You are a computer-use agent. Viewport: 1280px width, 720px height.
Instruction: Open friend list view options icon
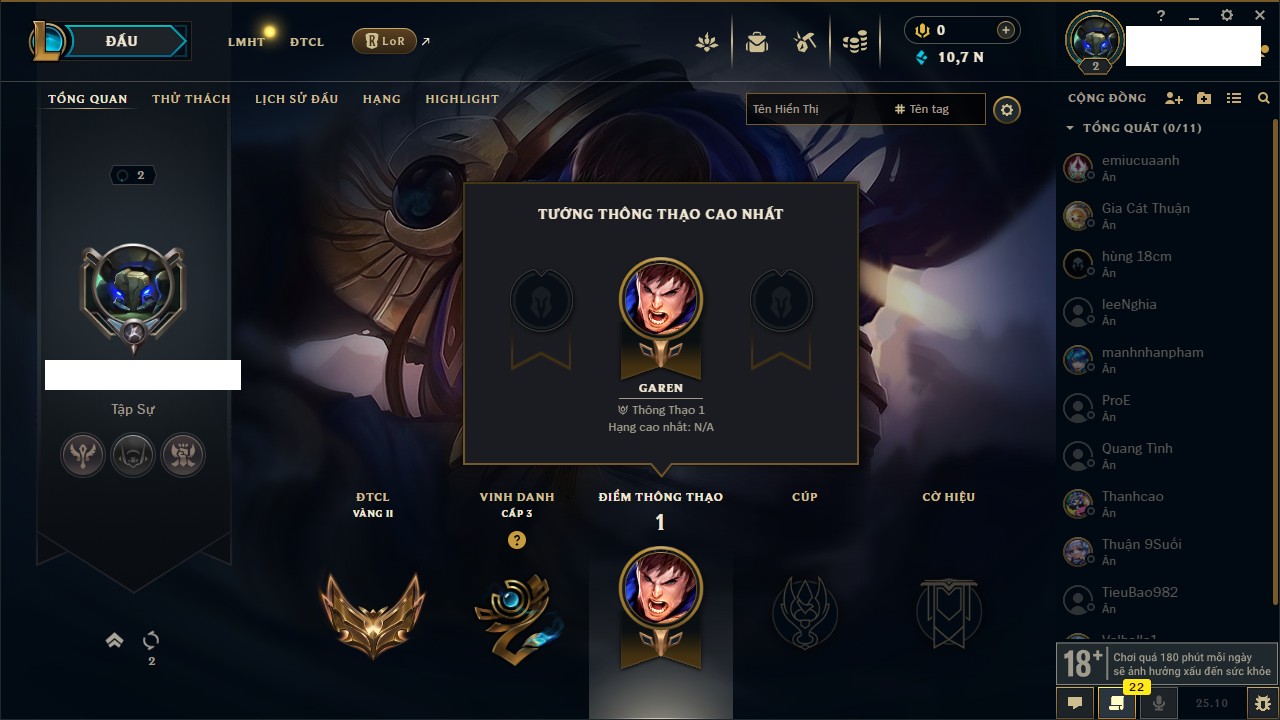coord(1234,98)
